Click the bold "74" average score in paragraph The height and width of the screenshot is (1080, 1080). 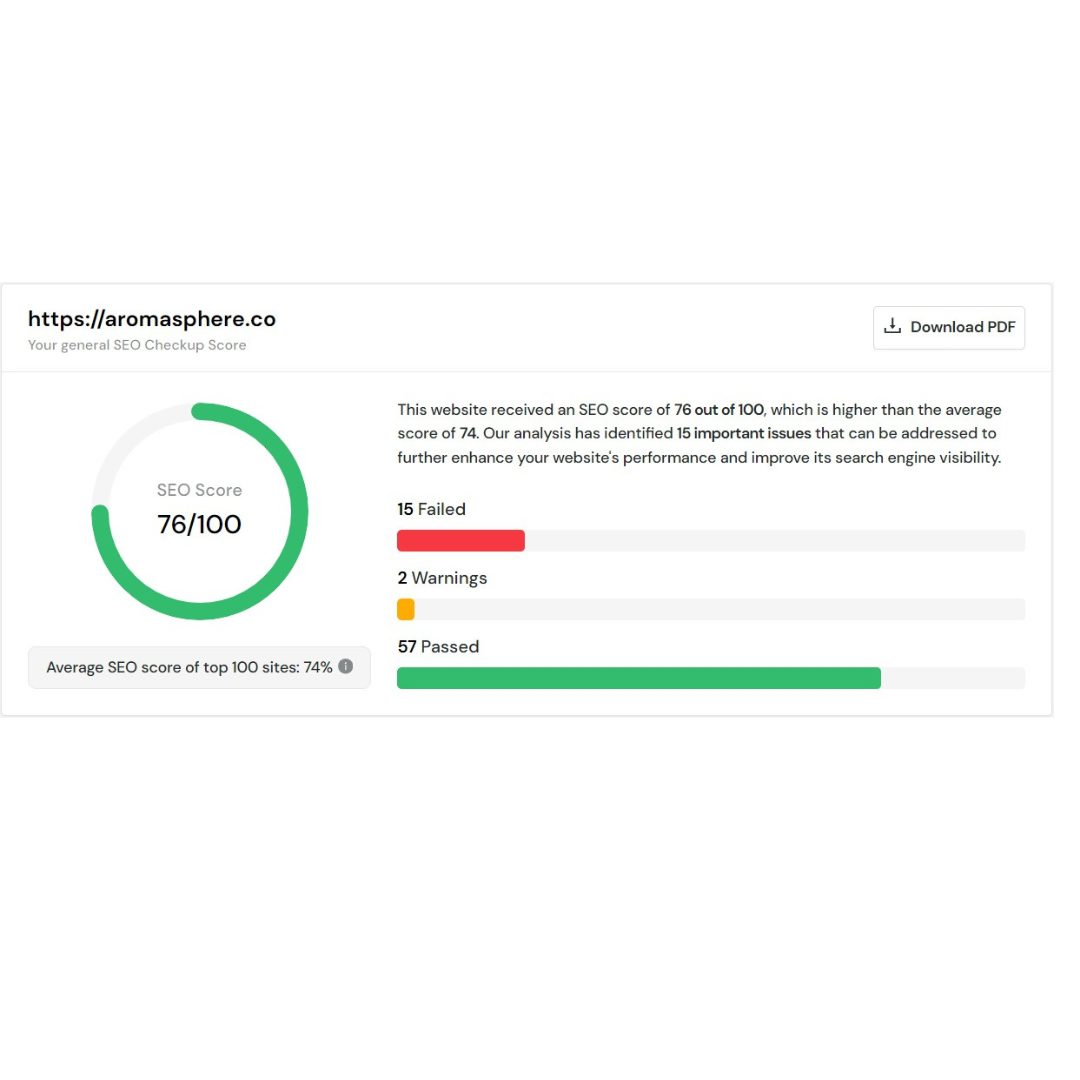(467, 434)
